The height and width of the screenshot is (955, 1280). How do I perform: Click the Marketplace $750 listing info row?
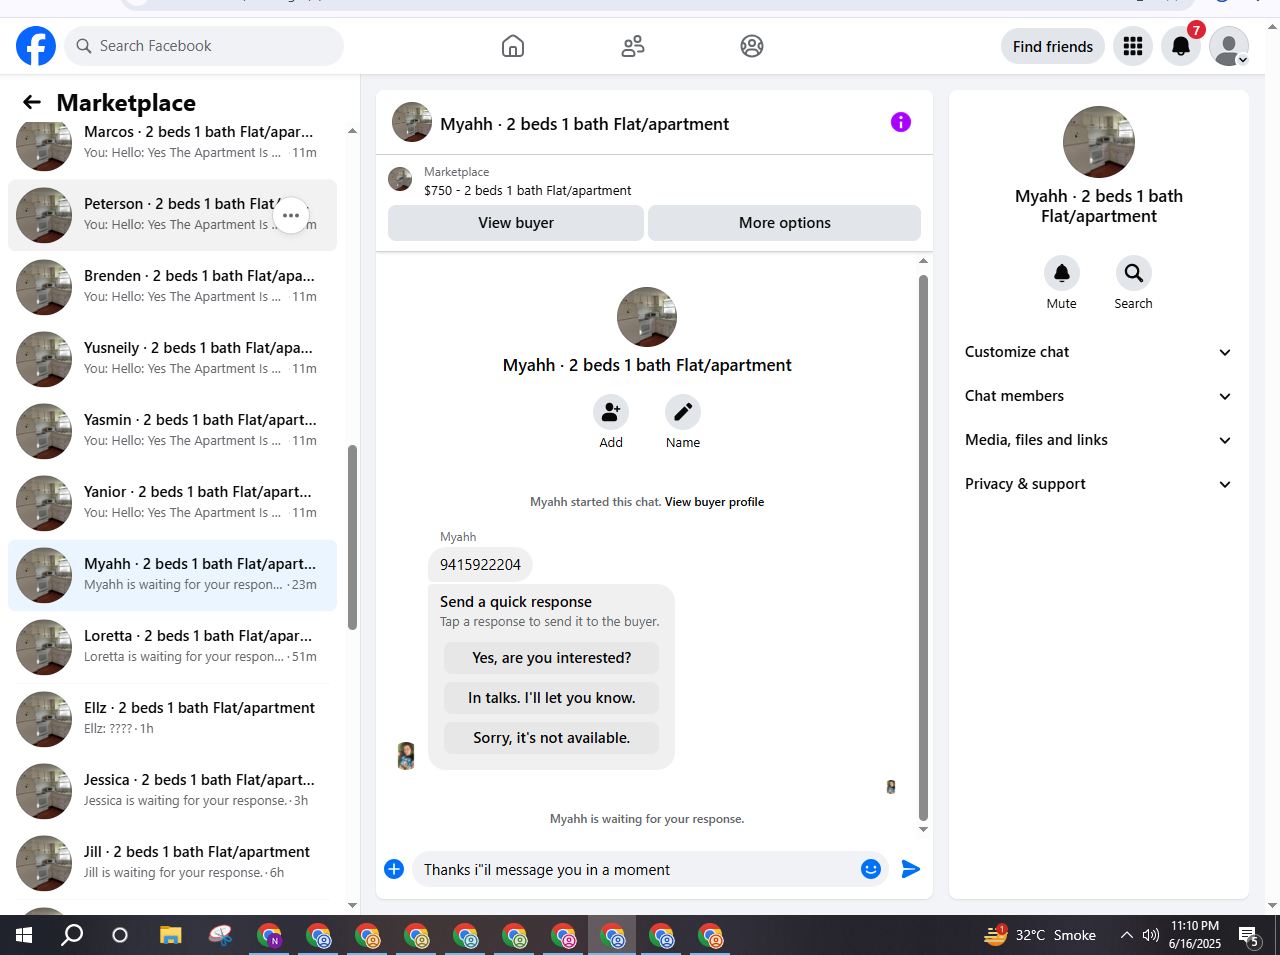point(654,181)
